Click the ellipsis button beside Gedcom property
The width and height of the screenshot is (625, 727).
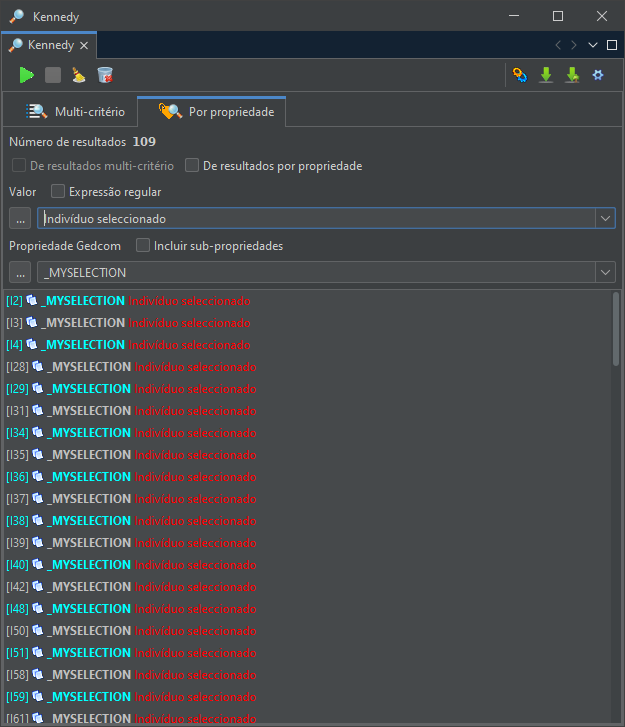pos(20,272)
